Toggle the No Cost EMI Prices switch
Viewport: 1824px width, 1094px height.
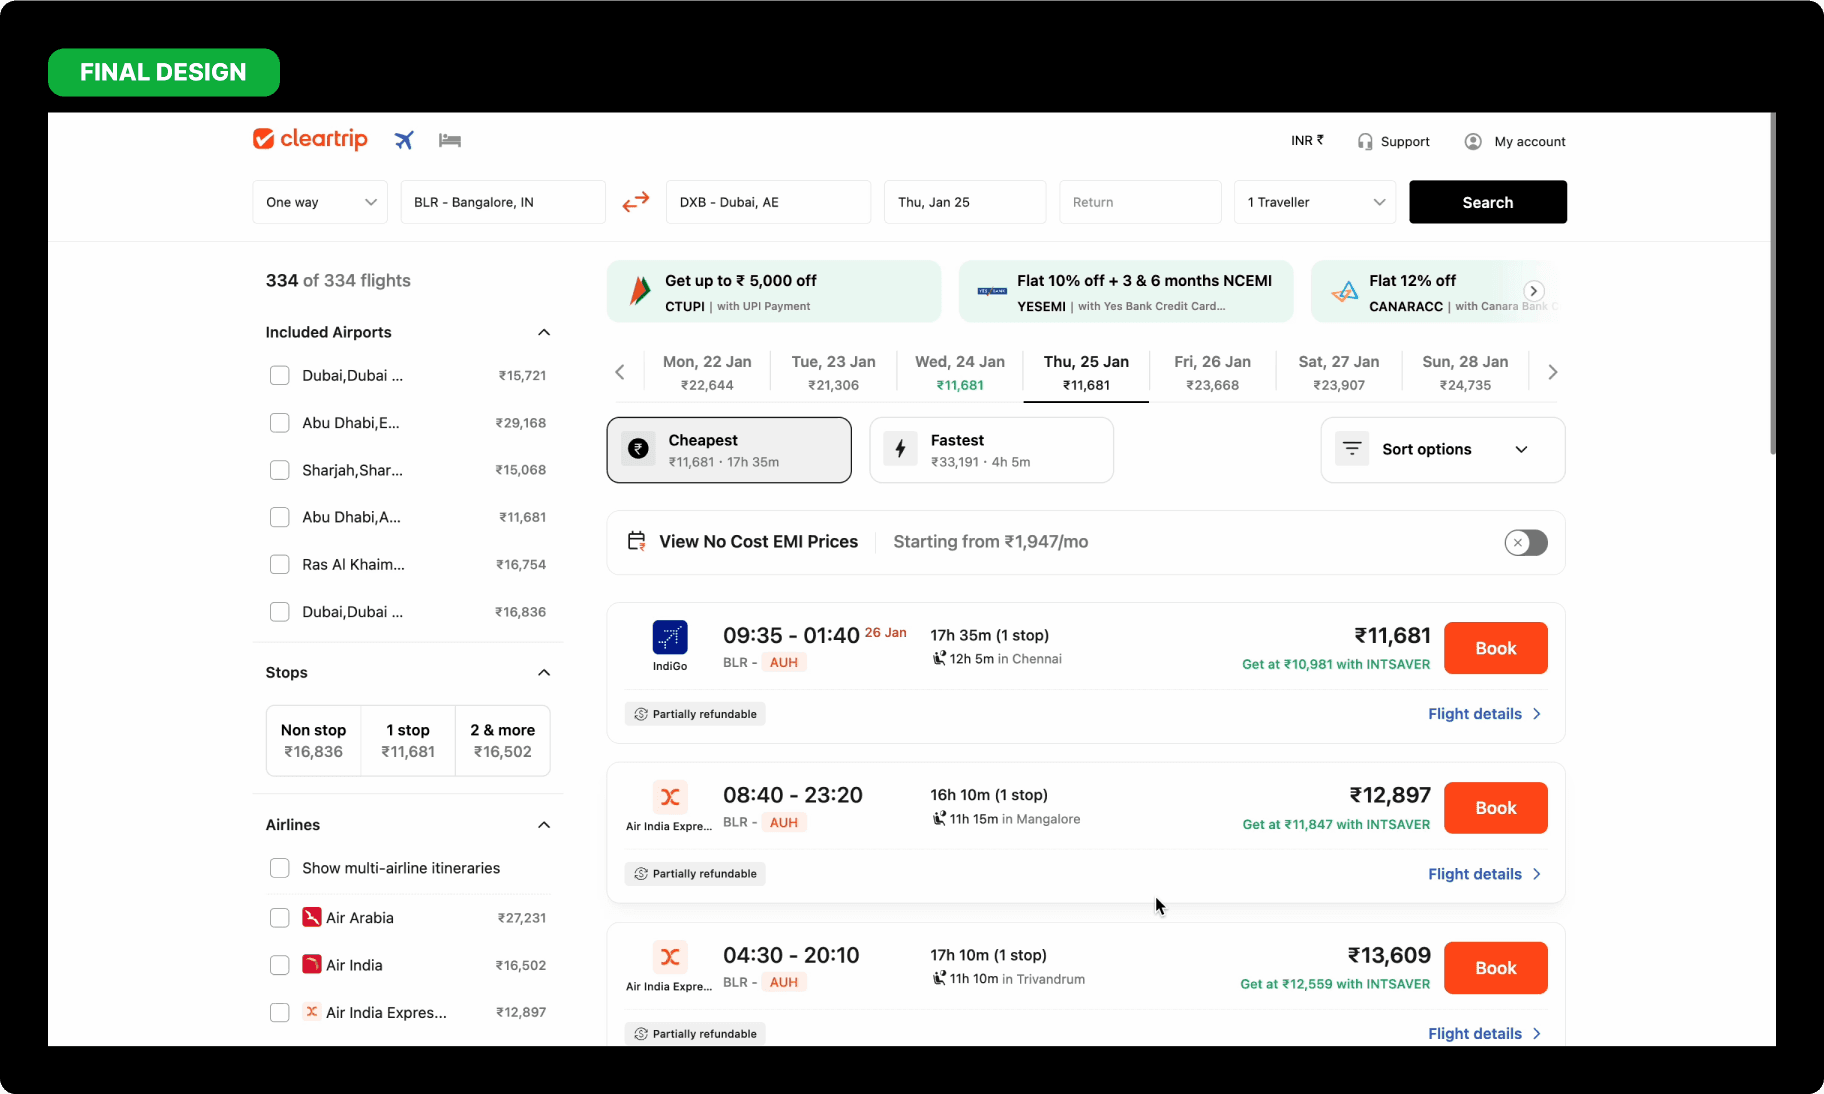pos(1526,542)
